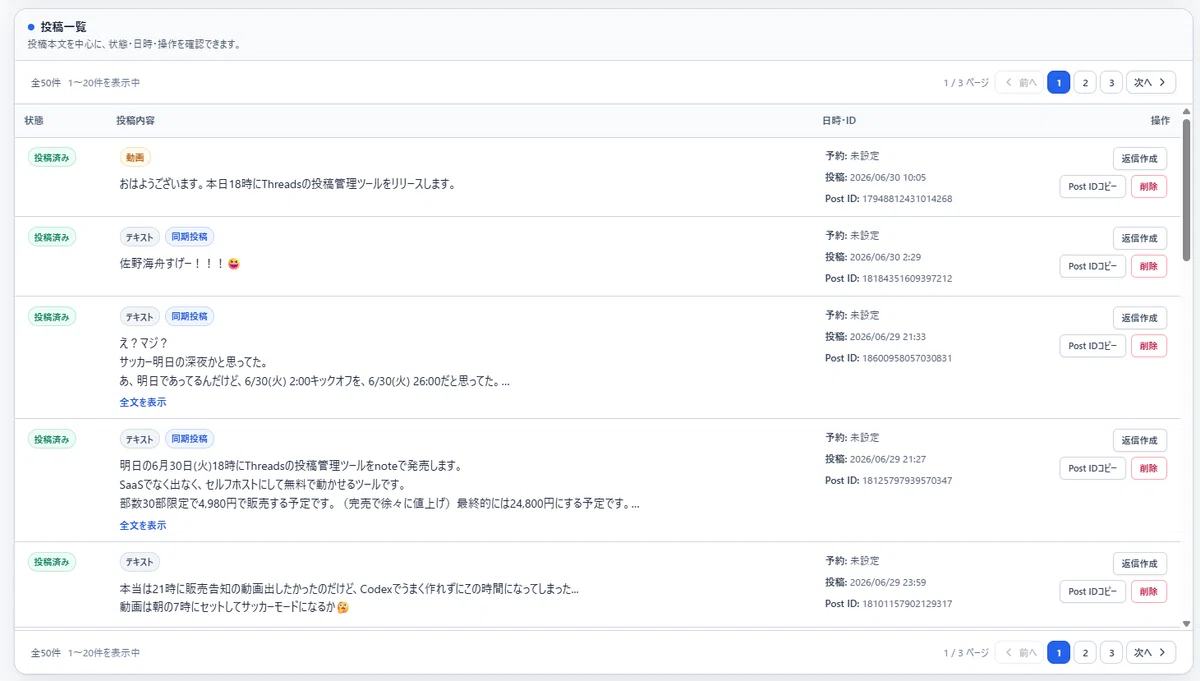
Task: Click 返信作成 for the note発売 post
Action: tap(1139, 440)
